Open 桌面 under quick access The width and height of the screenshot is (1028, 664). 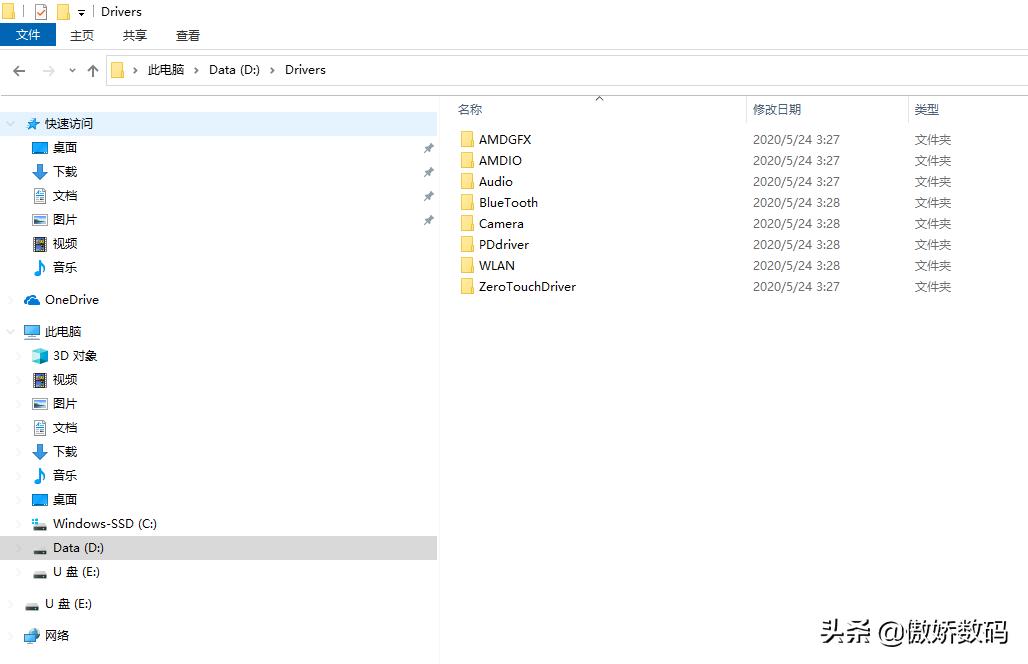[65, 147]
